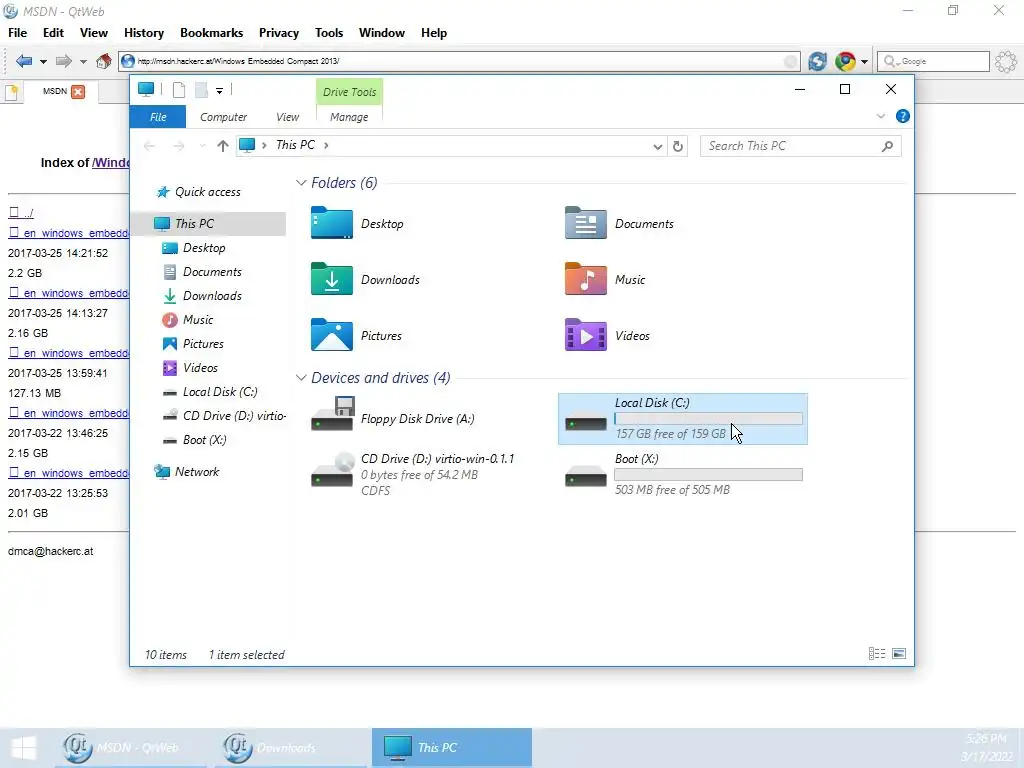
Task: Click the first en_windows_embedd link (2.2 GB)
Action: click(69, 233)
